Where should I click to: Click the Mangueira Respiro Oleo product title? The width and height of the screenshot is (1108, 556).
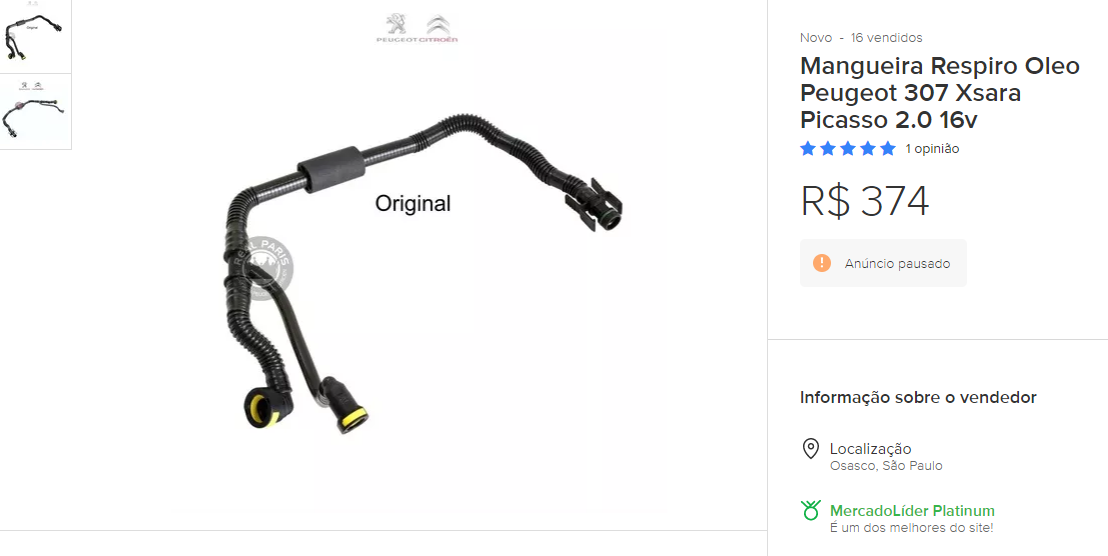[940, 93]
